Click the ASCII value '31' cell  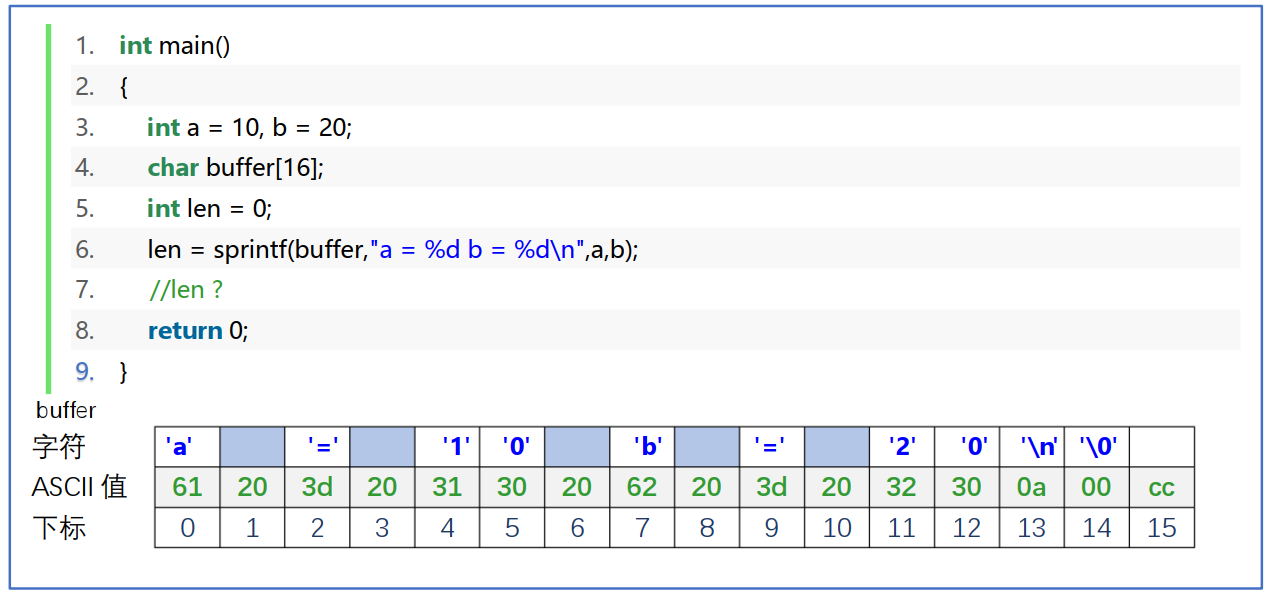point(447,487)
